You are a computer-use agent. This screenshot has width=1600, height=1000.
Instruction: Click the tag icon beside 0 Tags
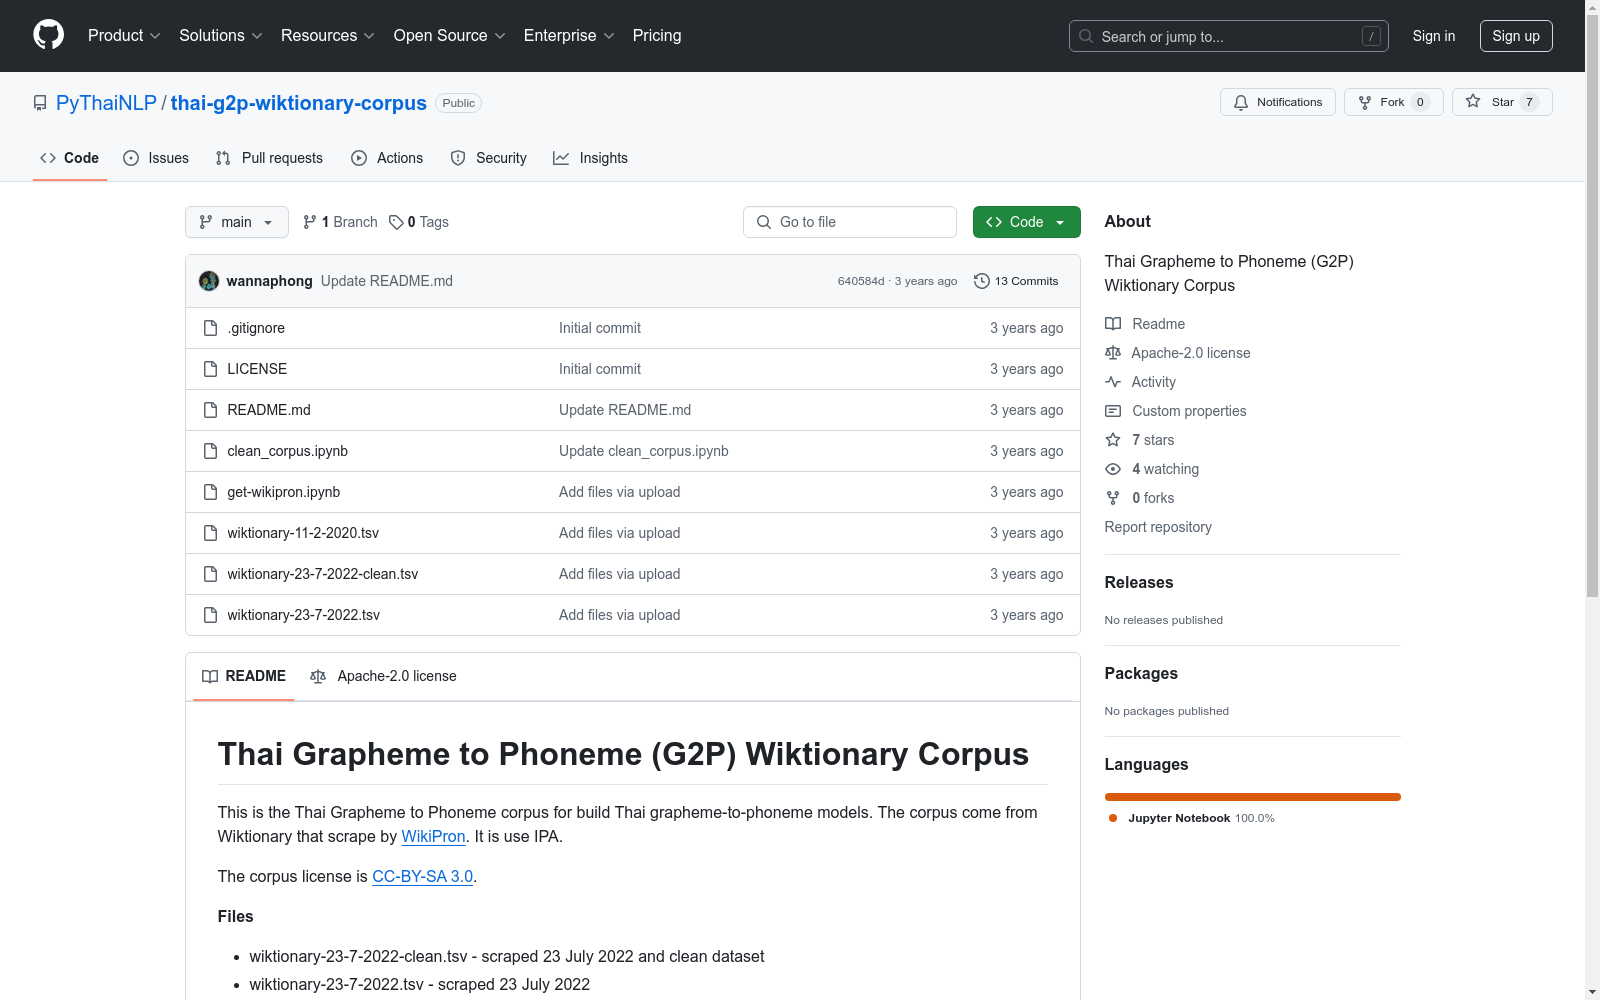pos(396,222)
